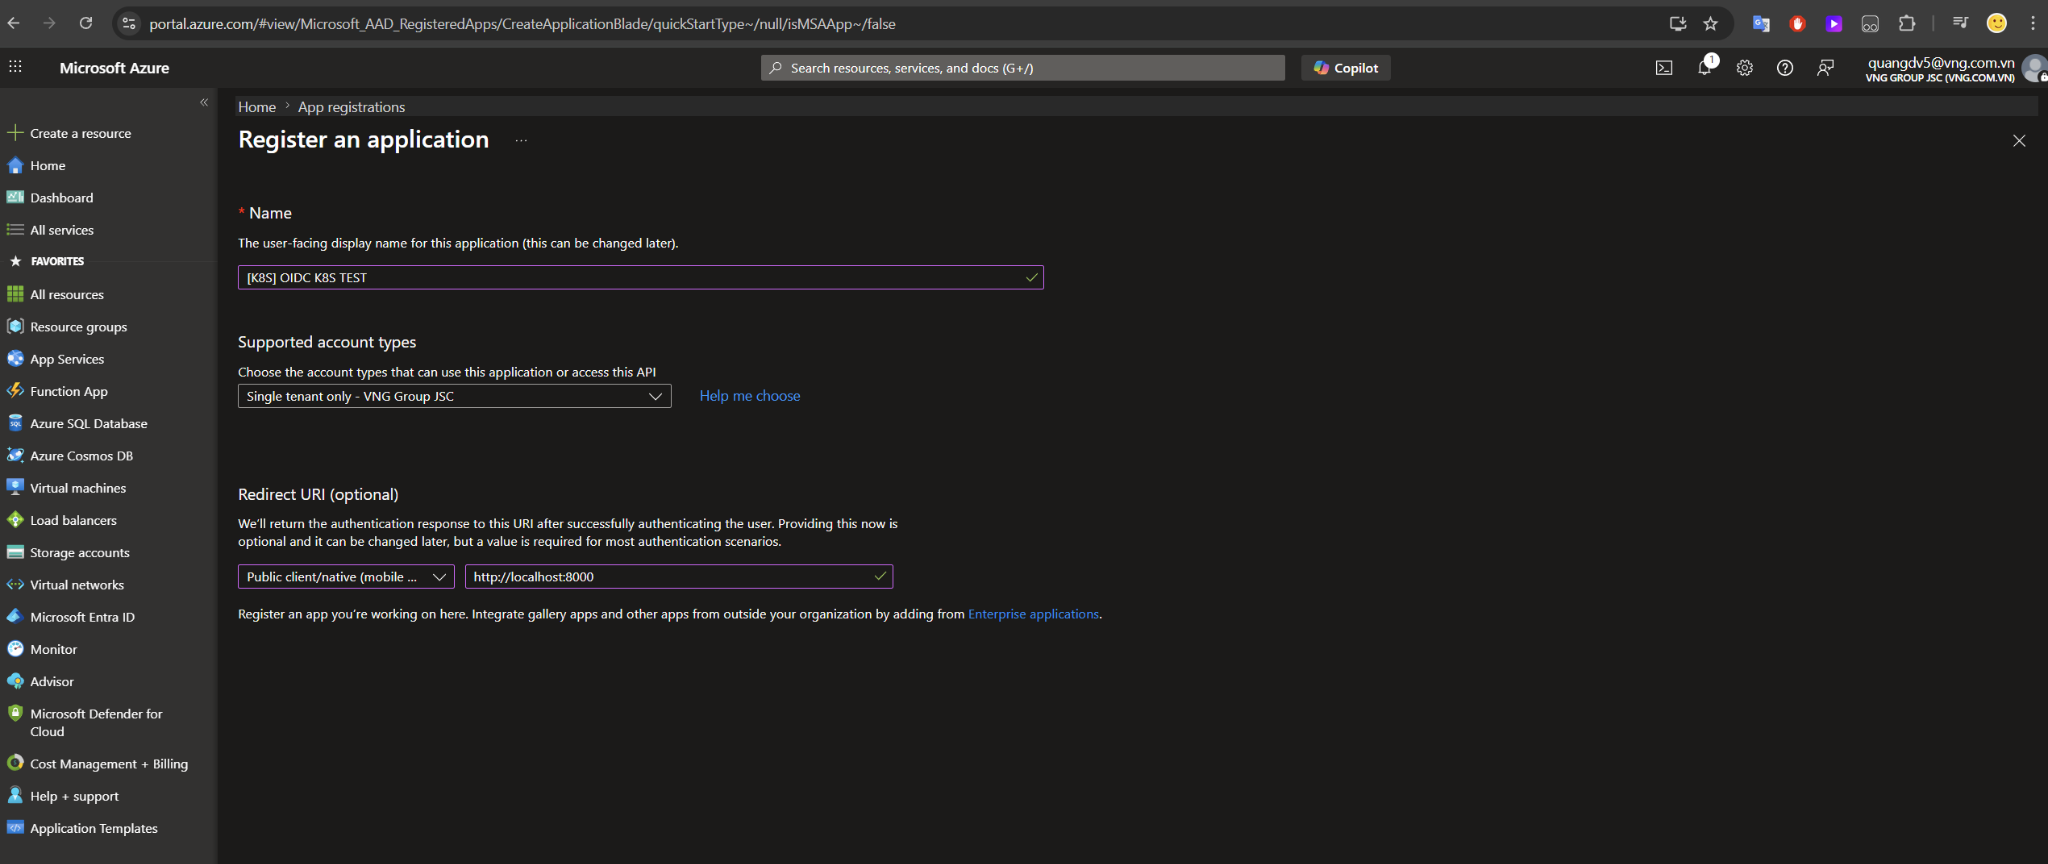
Task: Open Storage accounts icon
Action: [x=15, y=552]
